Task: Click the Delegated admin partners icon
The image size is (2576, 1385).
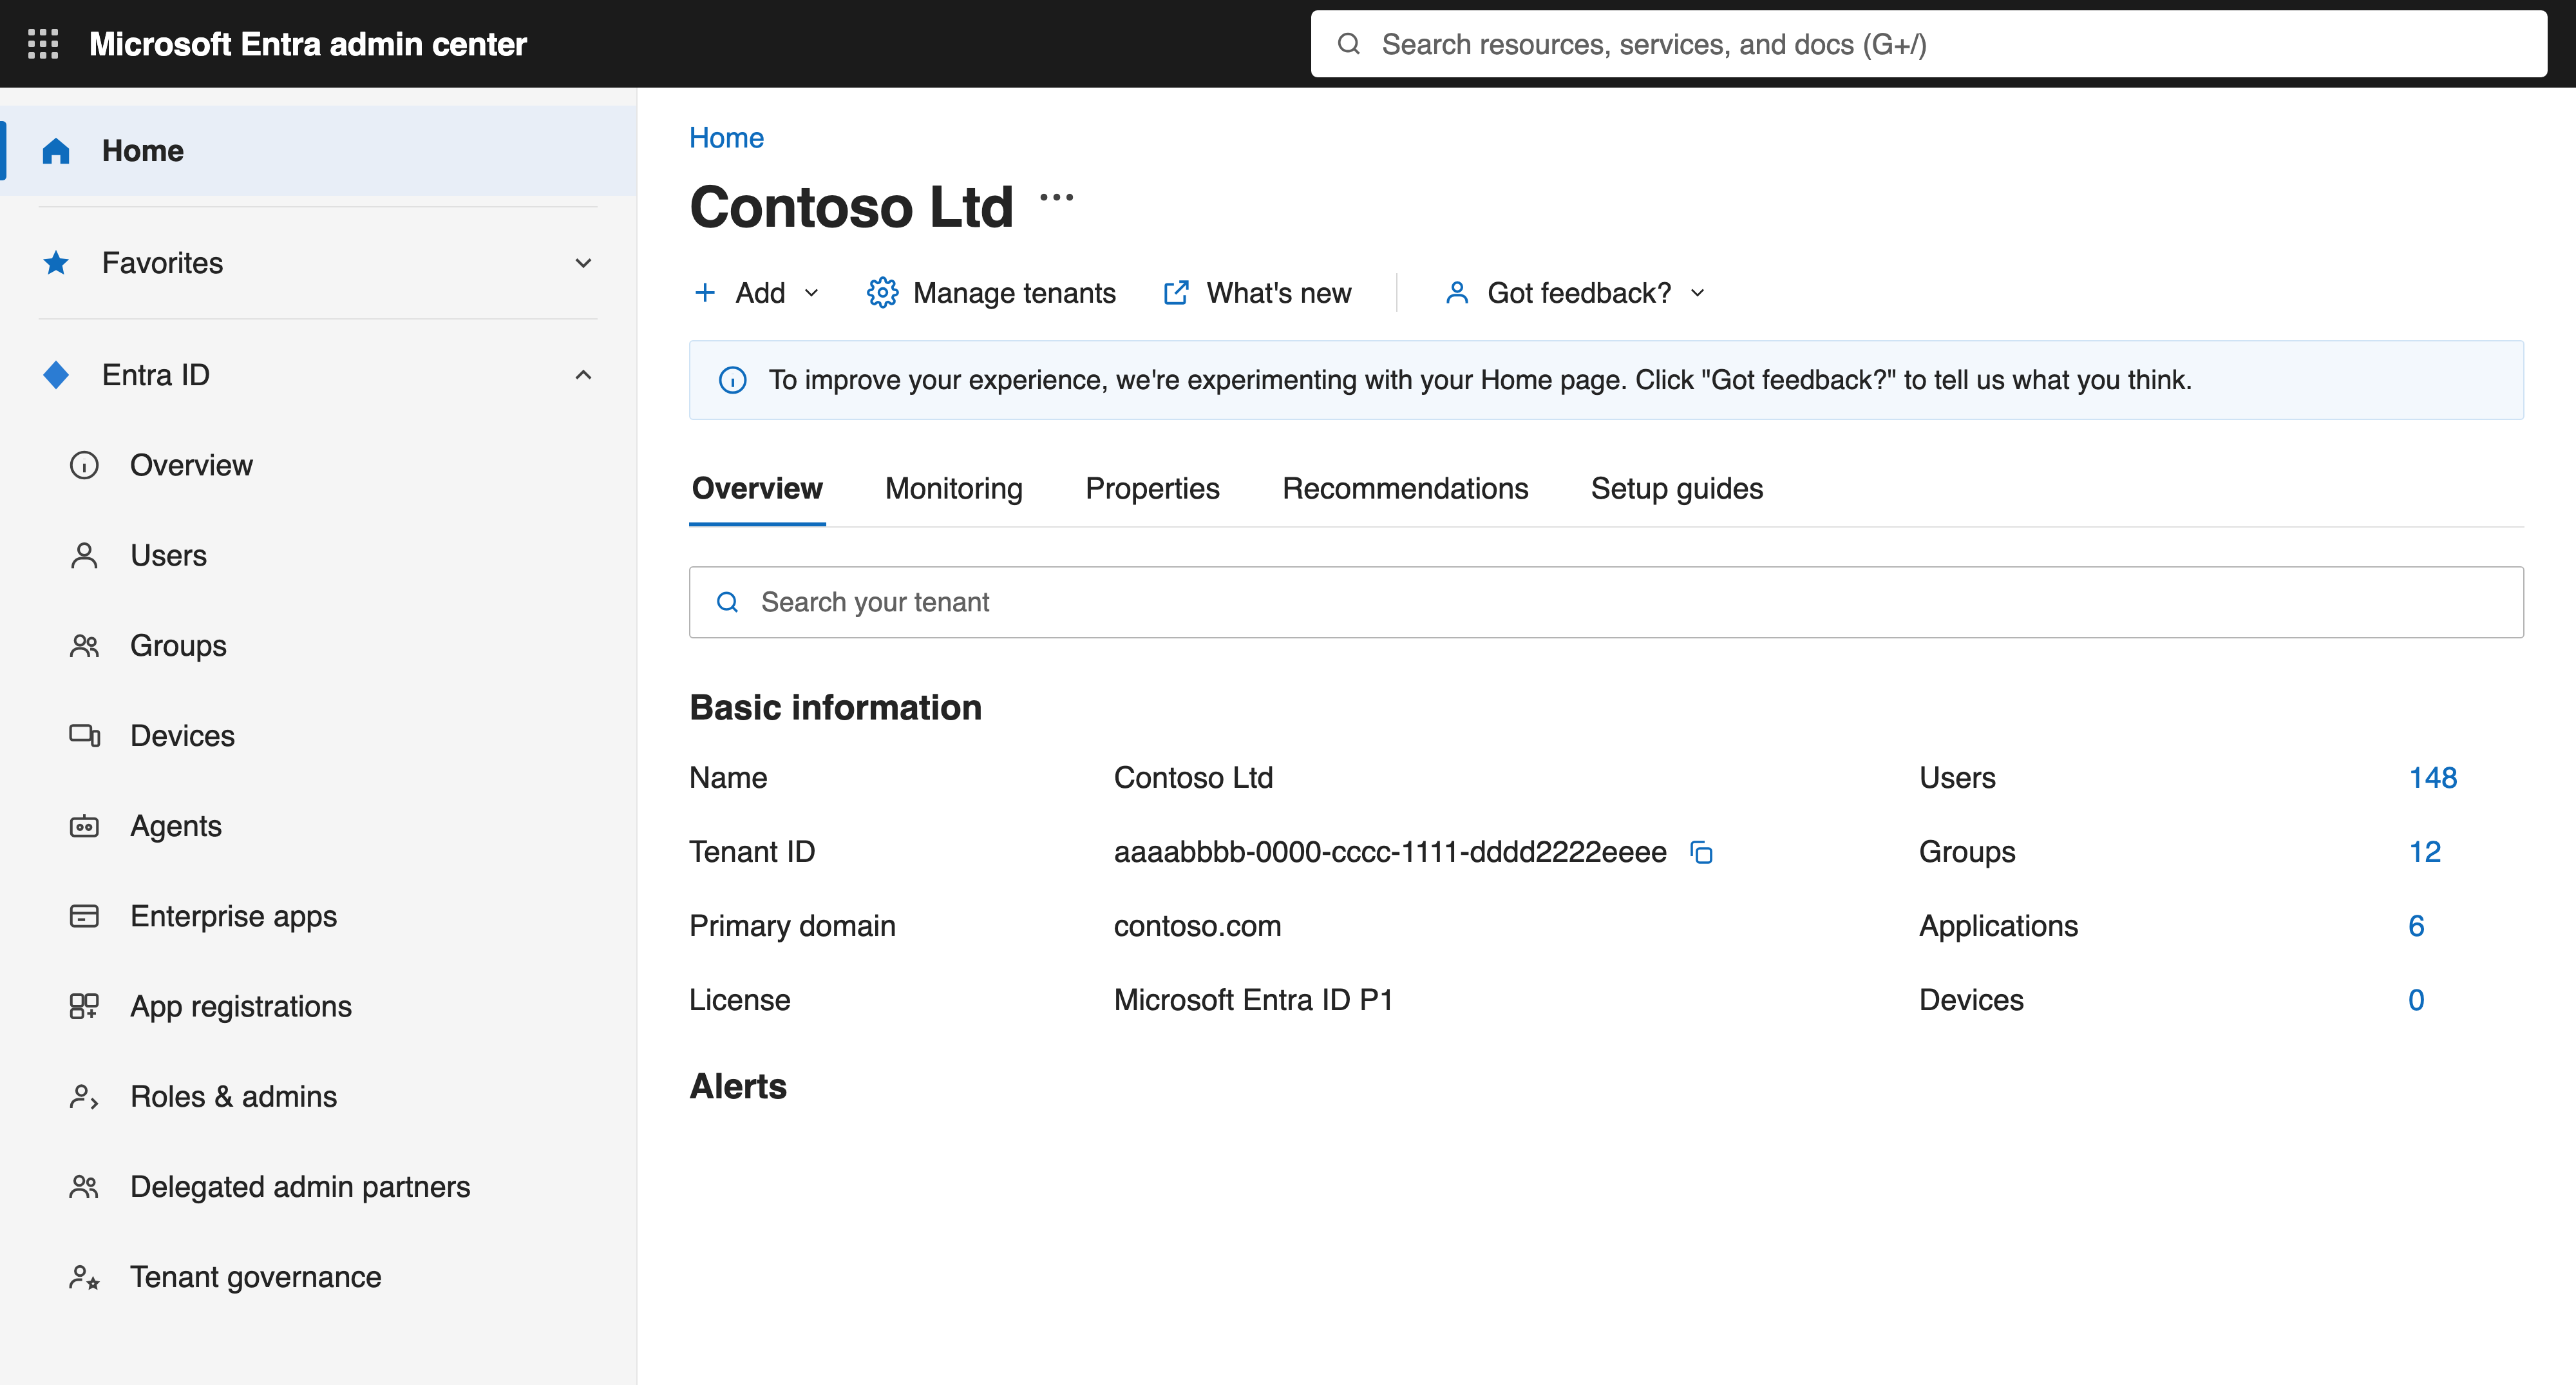Action: pyautogui.click(x=84, y=1187)
